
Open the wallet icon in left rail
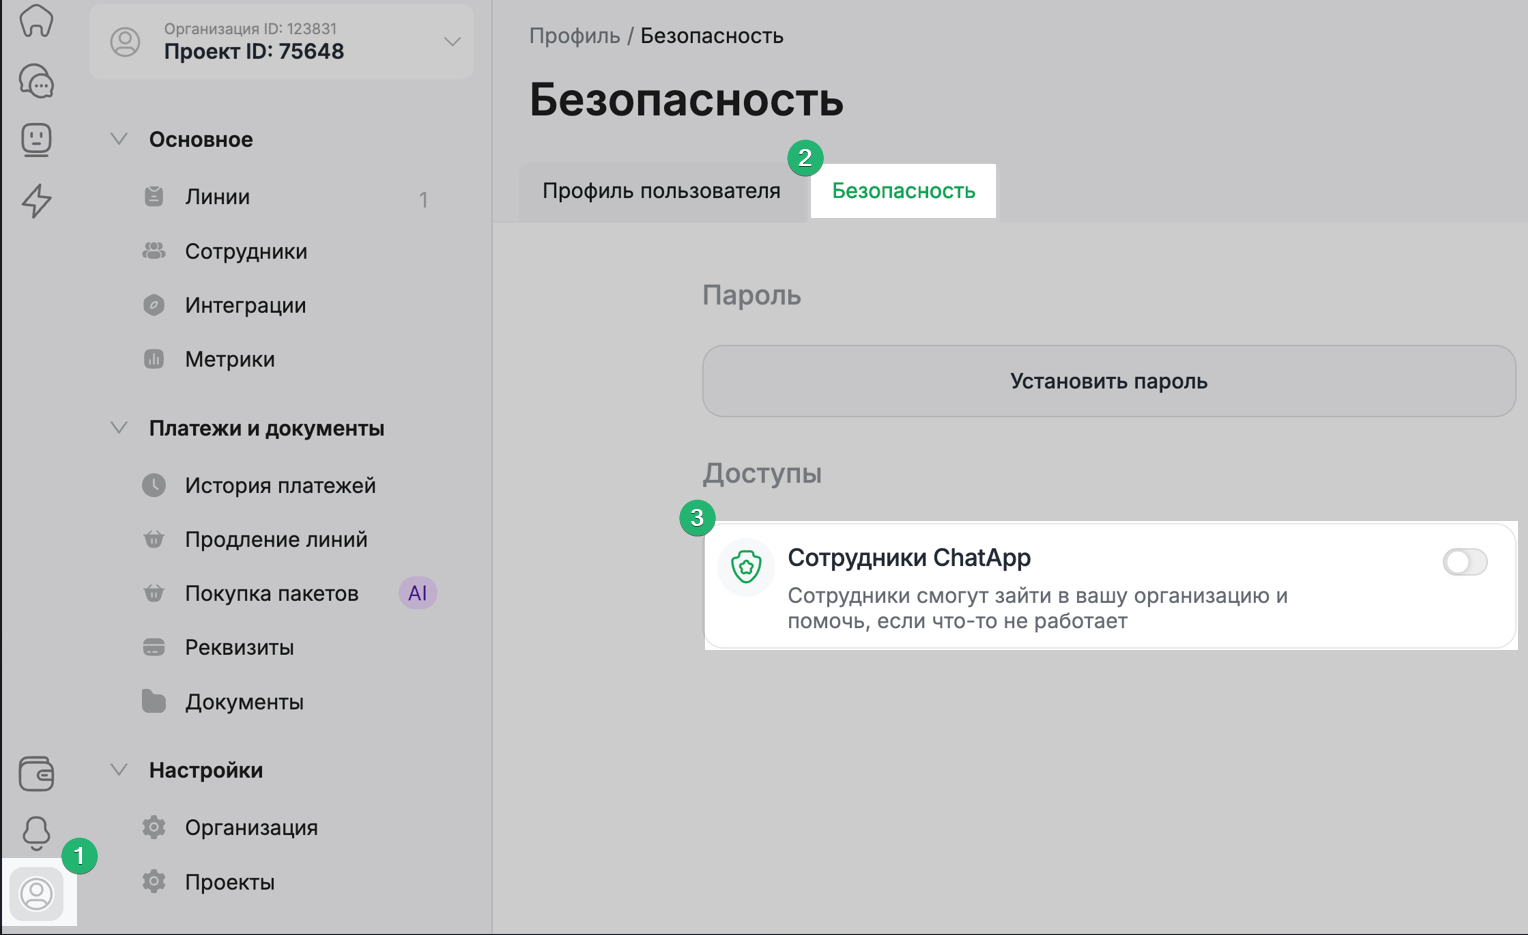click(37, 773)
